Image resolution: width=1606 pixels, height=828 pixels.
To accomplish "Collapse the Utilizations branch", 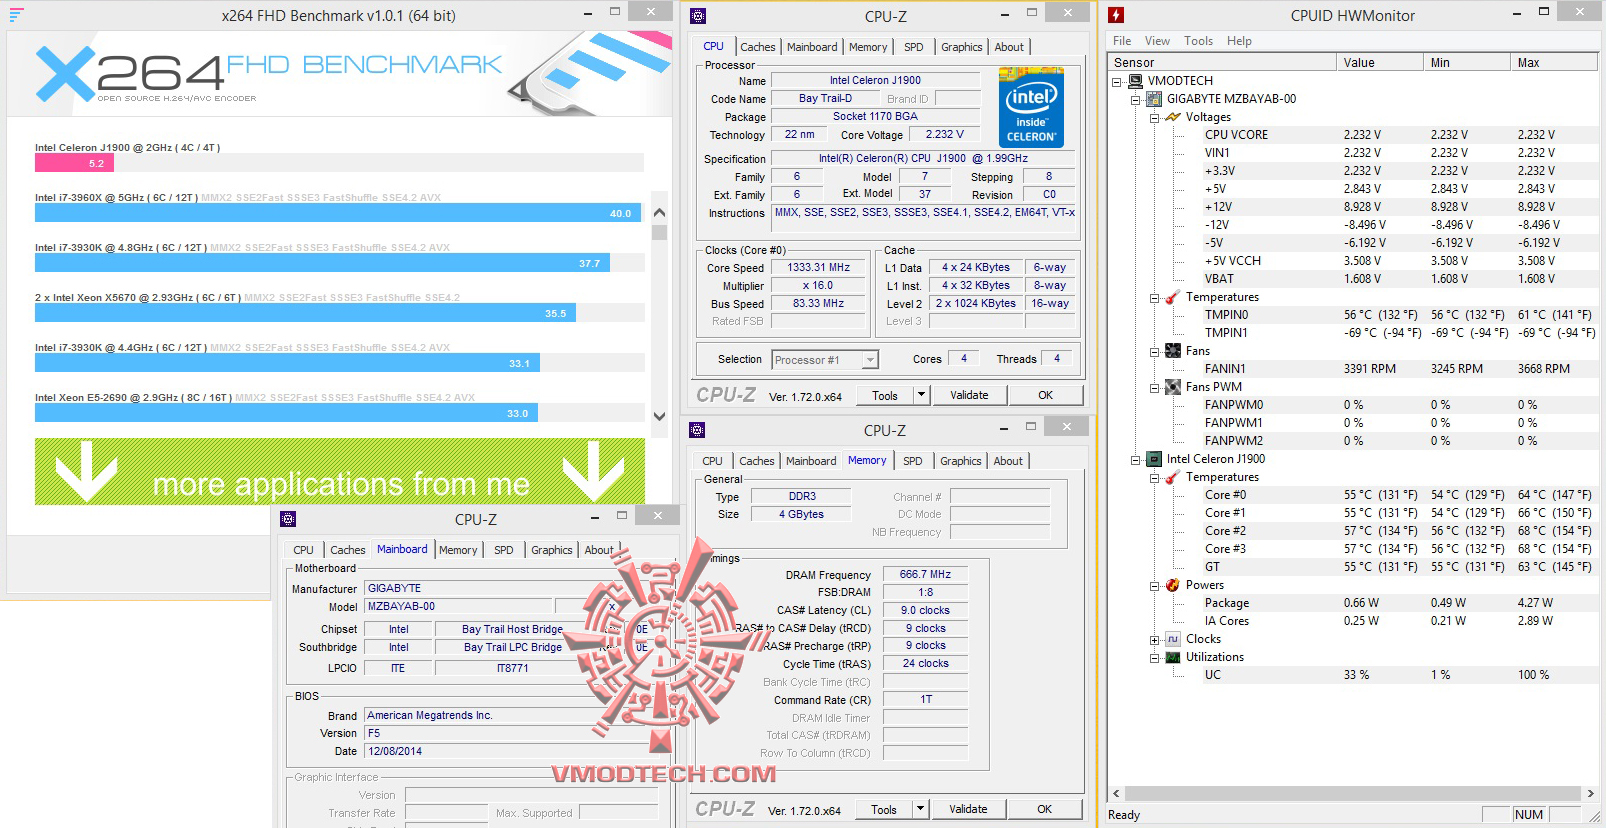I will (x=1154, y=658).
